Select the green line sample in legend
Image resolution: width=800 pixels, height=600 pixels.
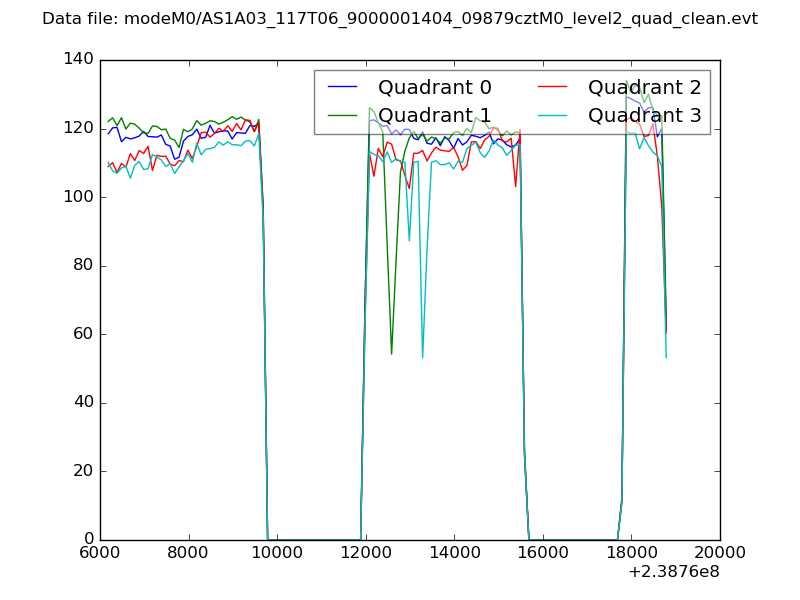pos(343,115)
